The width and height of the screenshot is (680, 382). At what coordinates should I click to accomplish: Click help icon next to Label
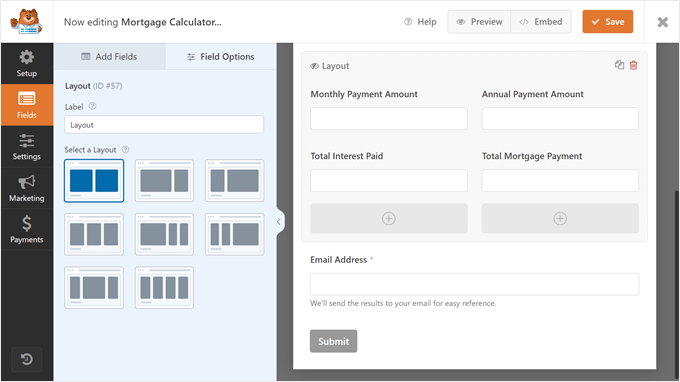92,106
